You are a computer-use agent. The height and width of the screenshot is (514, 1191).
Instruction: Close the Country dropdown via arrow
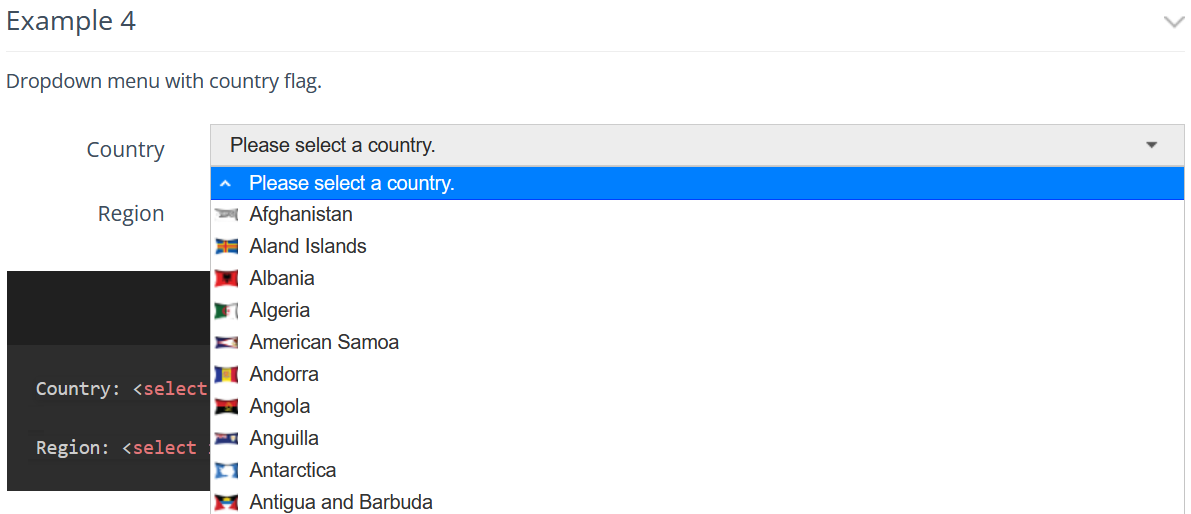1152,144
